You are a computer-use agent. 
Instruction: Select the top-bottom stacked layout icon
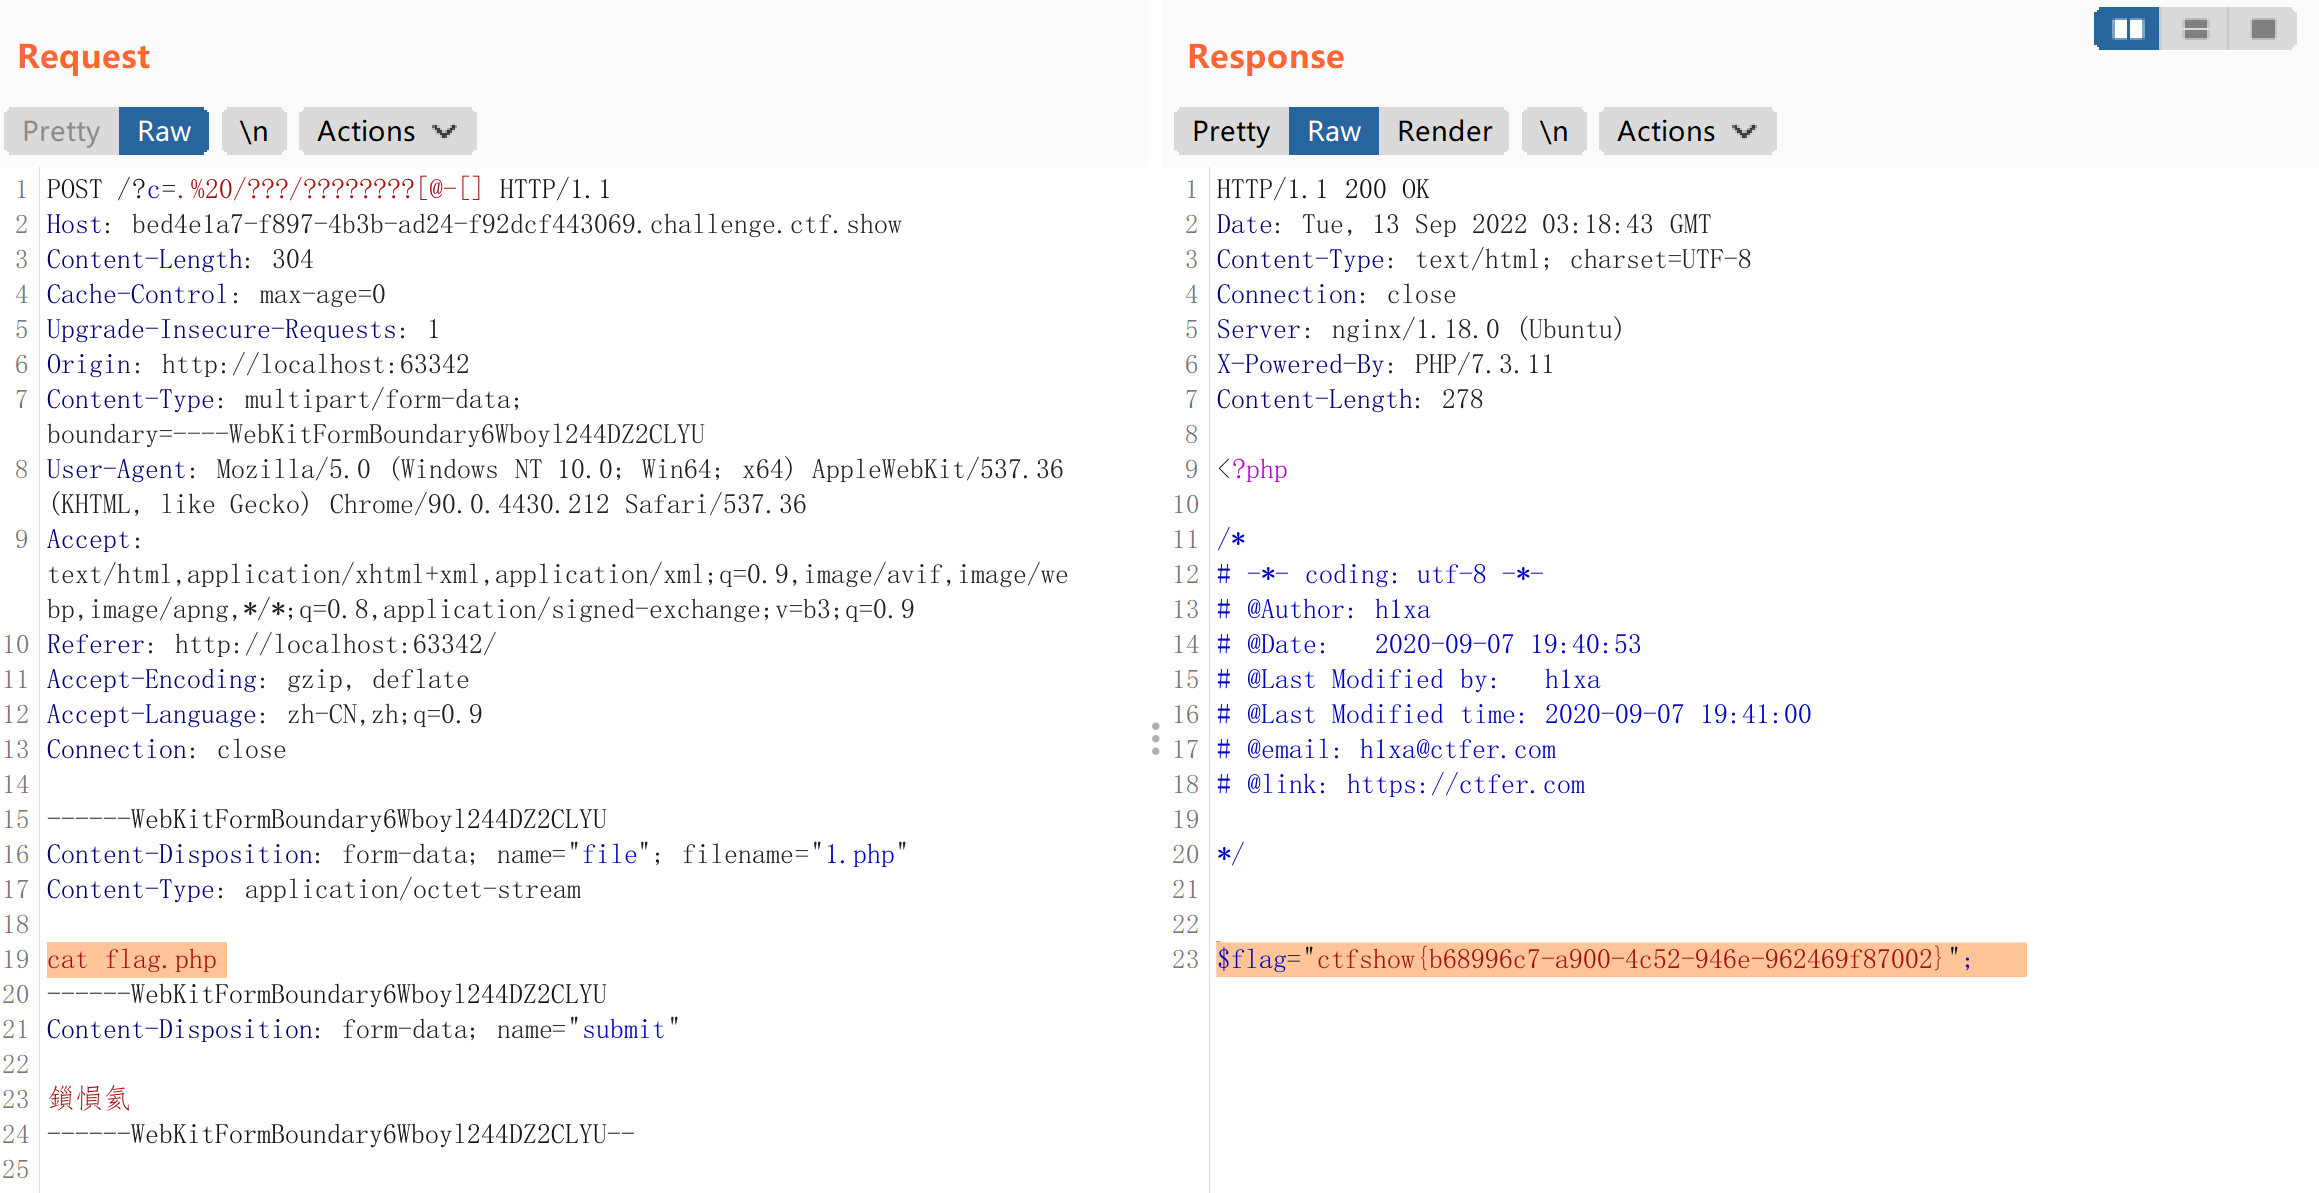(x=2195, y=29)
